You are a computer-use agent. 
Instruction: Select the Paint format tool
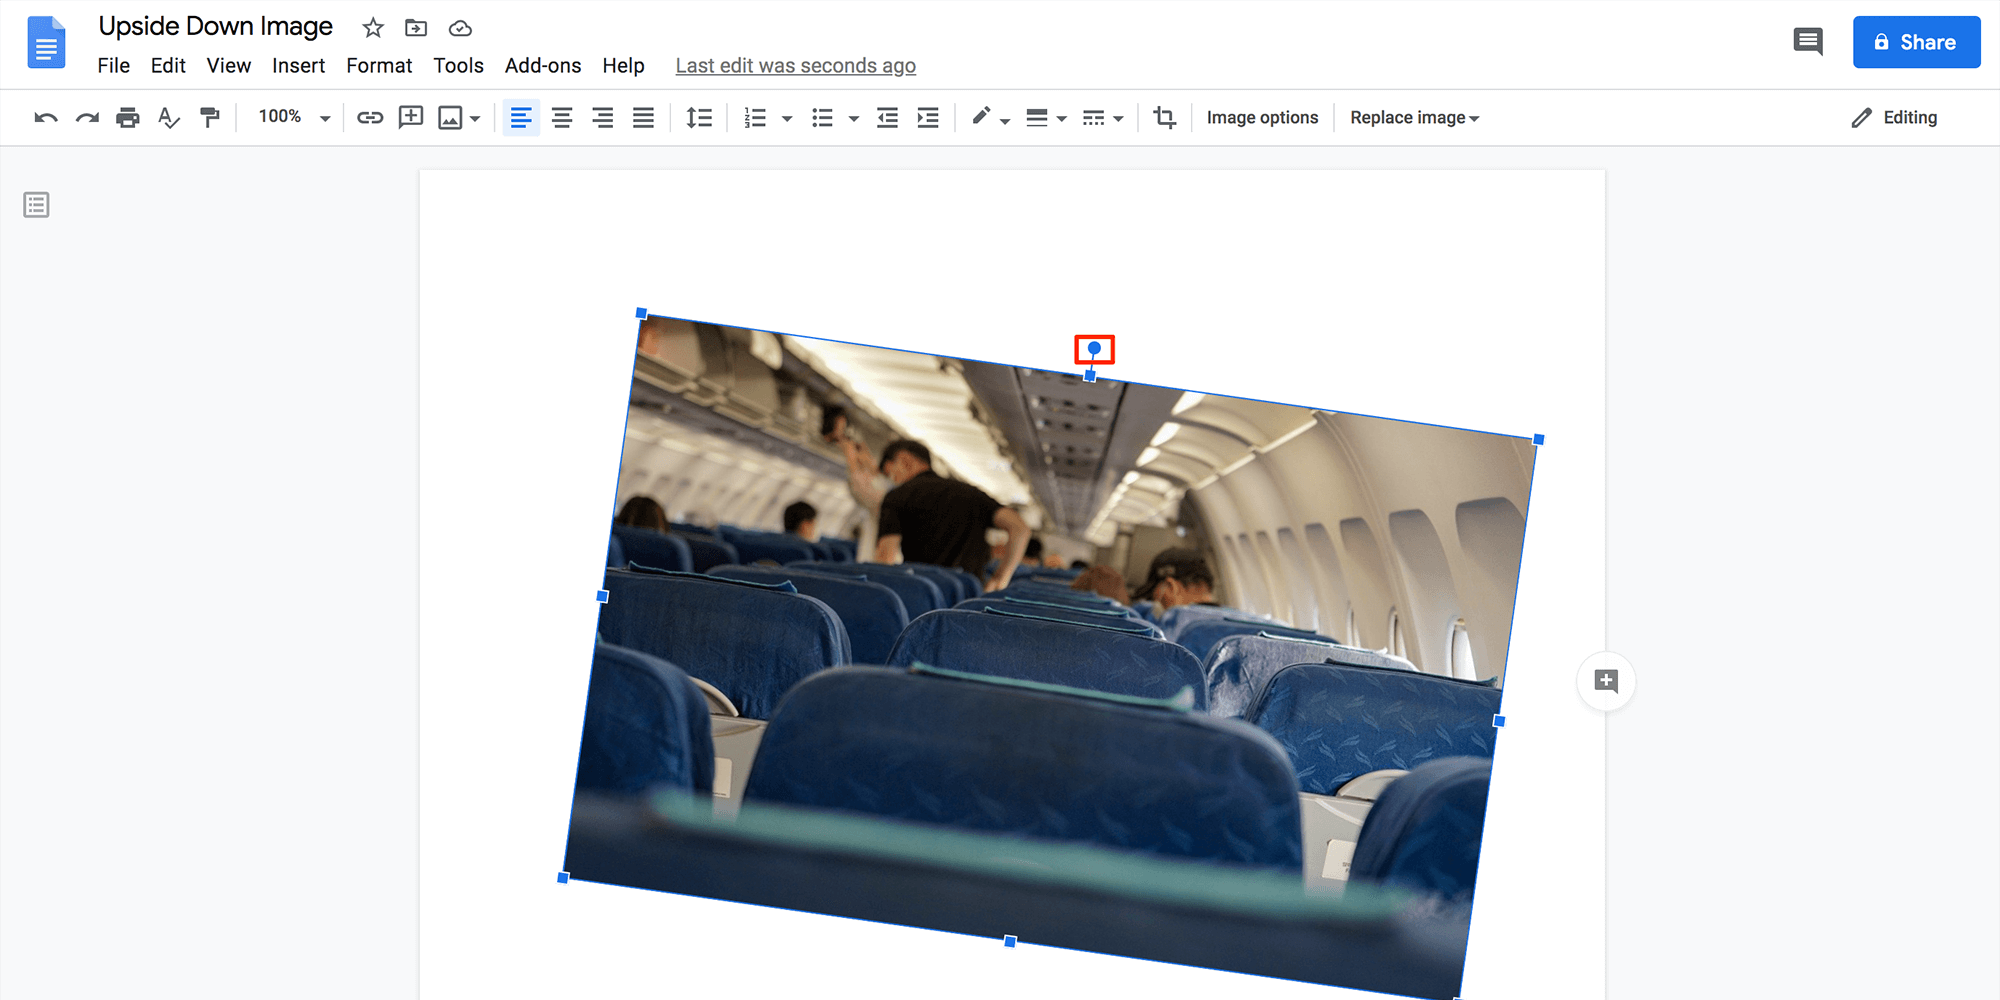209,117
